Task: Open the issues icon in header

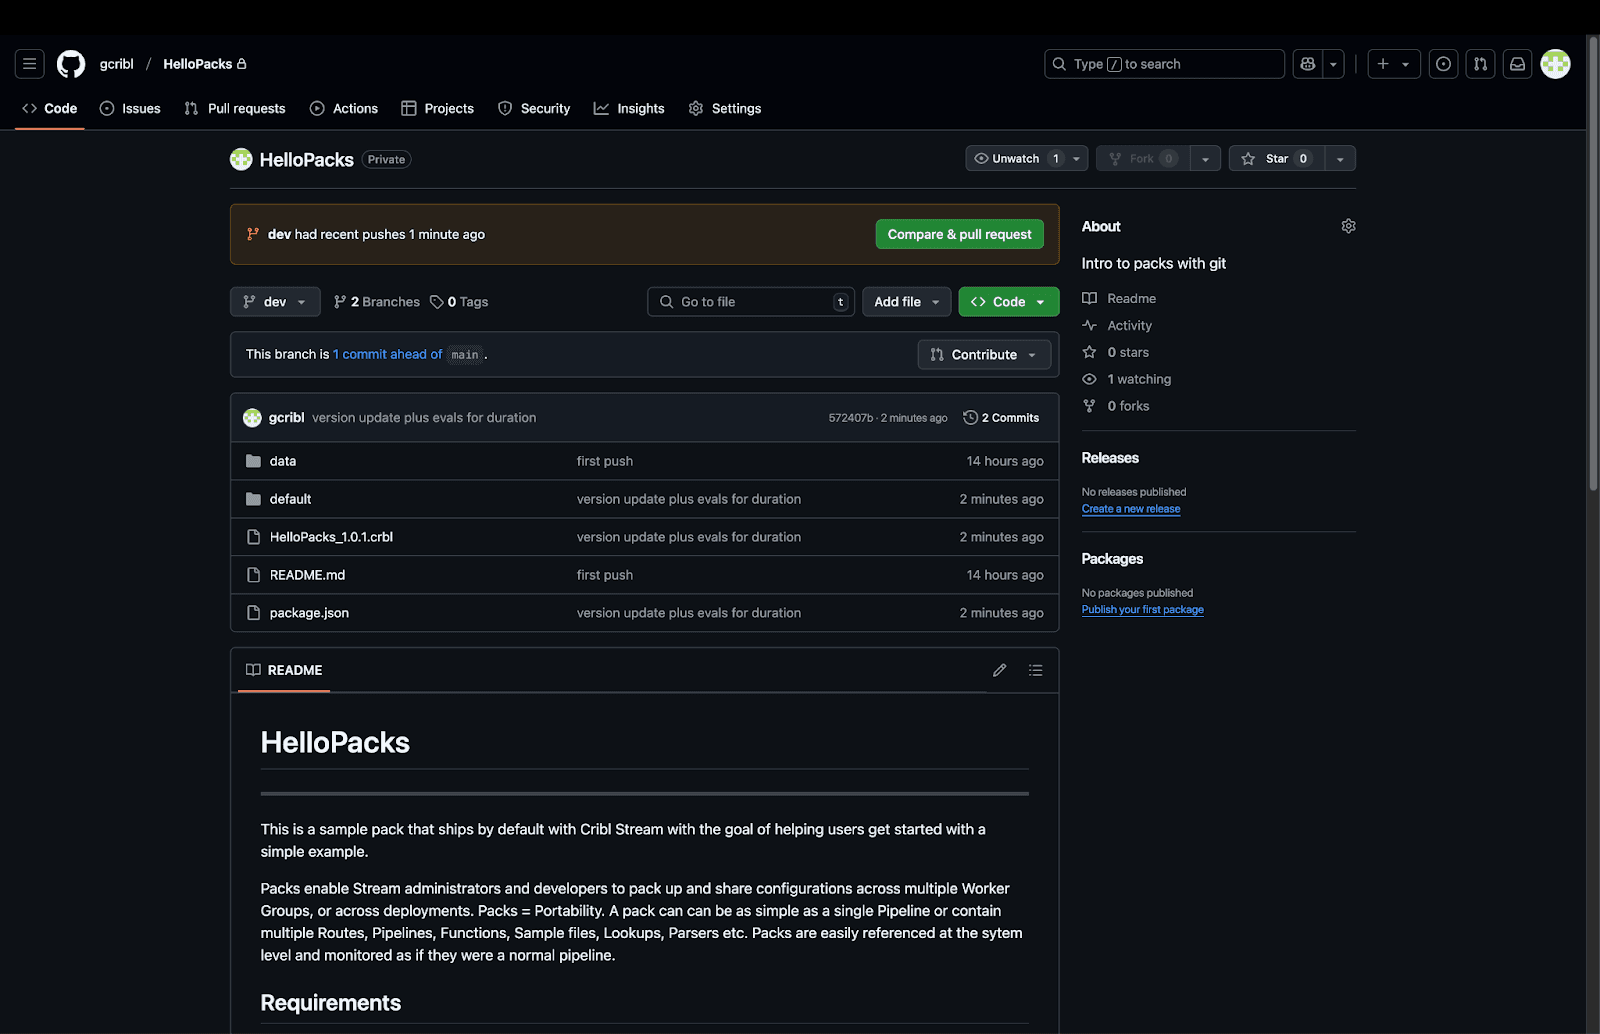Action: [x=1443, y=64]
